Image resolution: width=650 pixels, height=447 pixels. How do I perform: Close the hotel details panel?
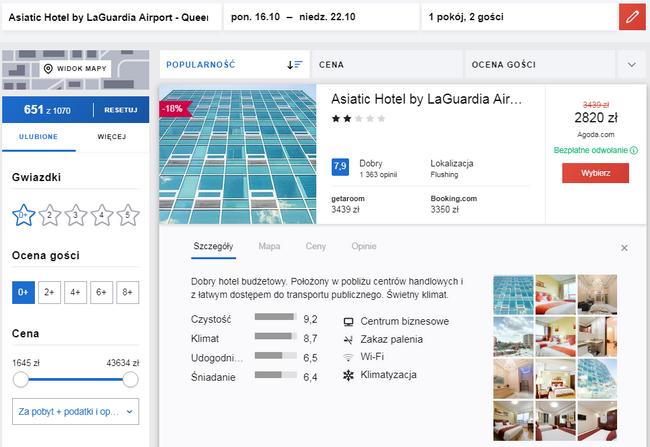(624, 247)
